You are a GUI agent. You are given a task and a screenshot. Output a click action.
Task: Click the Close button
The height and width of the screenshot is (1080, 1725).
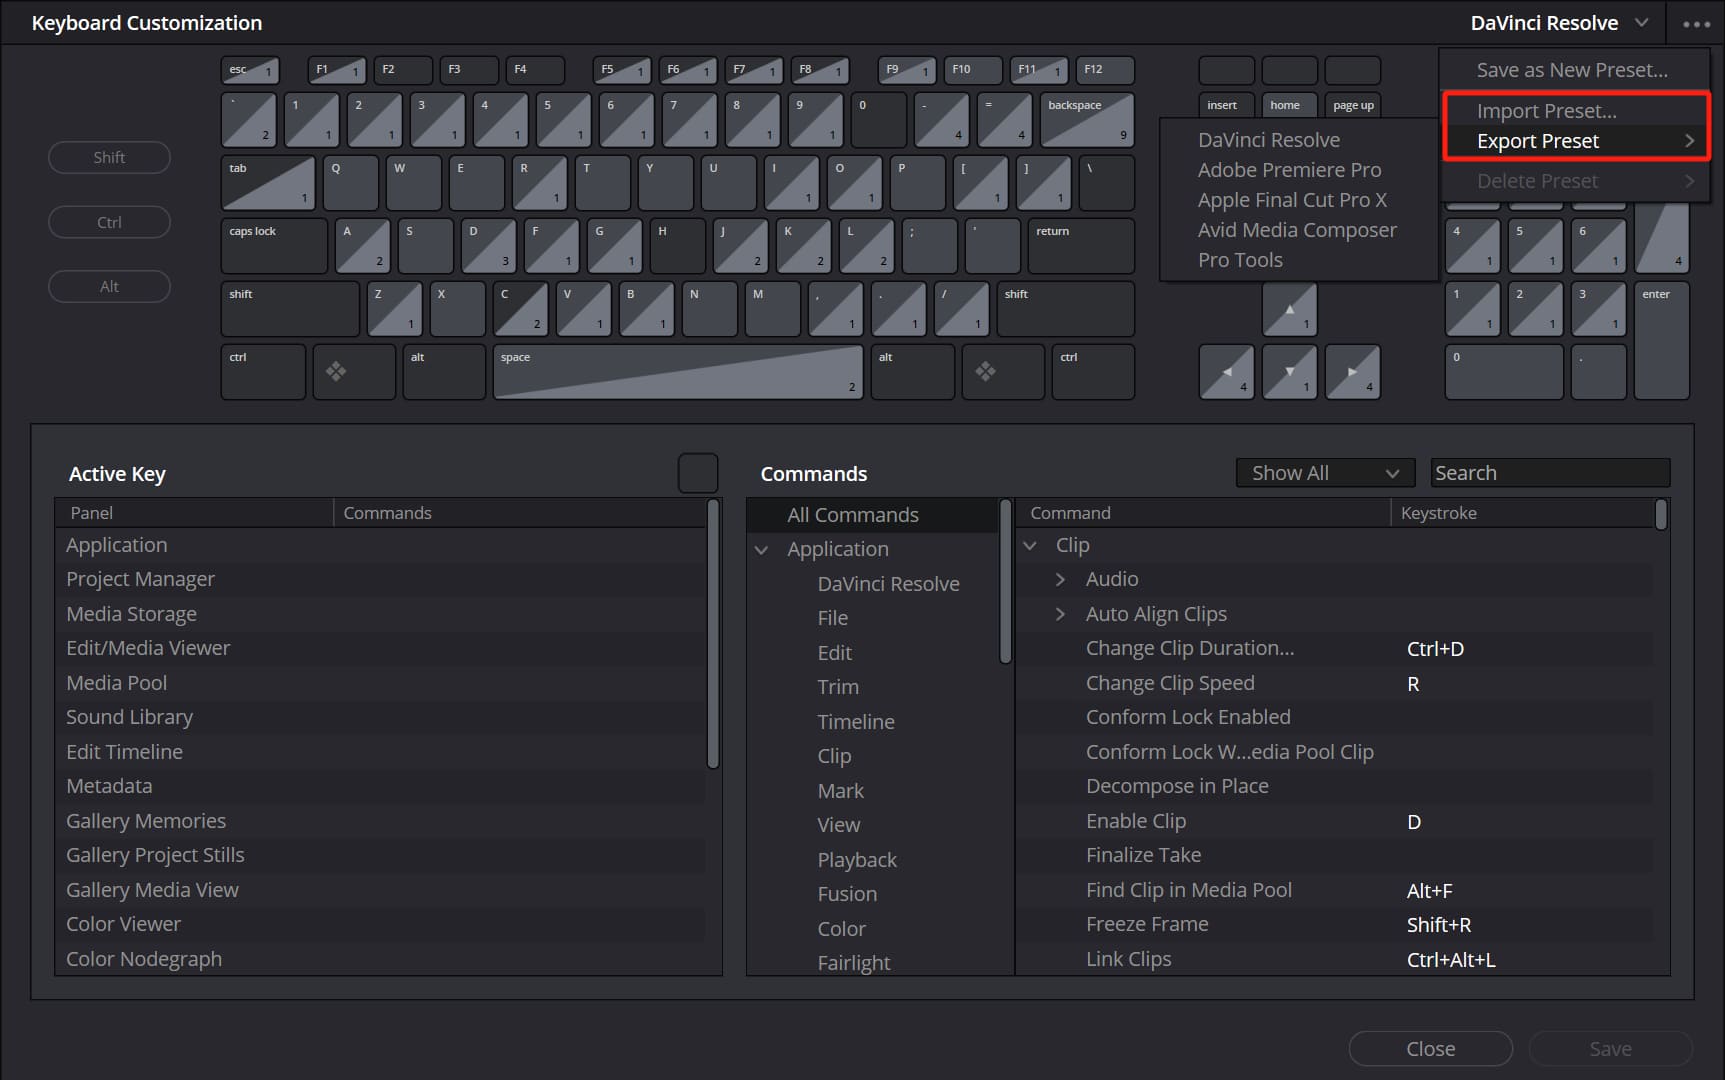point(1429,1049)
